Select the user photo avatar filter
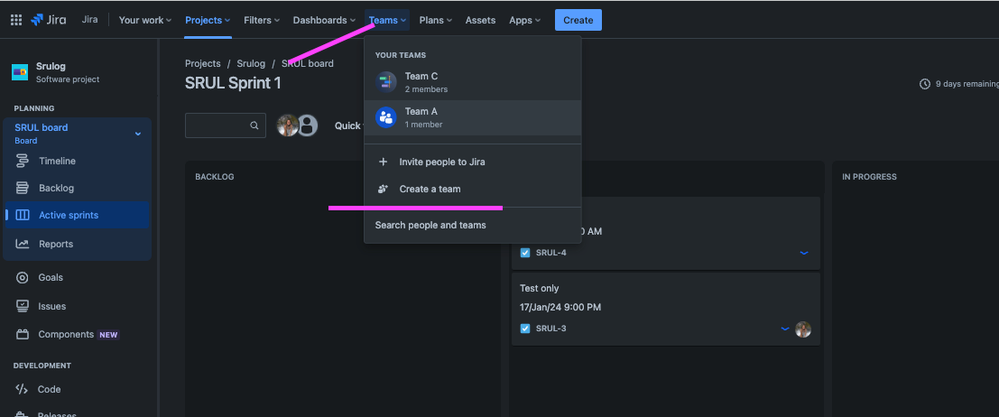The height and width of the screenshot is (417, 999). point(287,125)
